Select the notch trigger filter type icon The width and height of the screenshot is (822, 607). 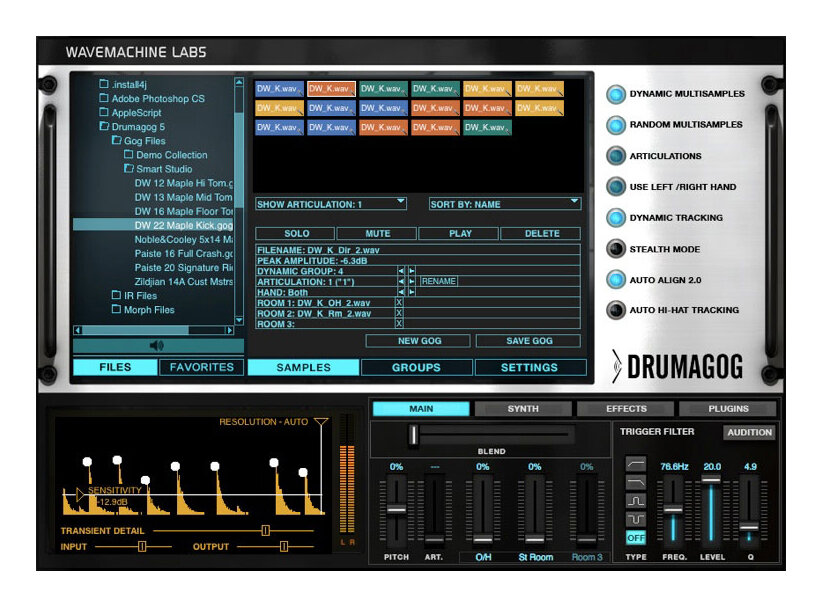click(x=636, y=519)
